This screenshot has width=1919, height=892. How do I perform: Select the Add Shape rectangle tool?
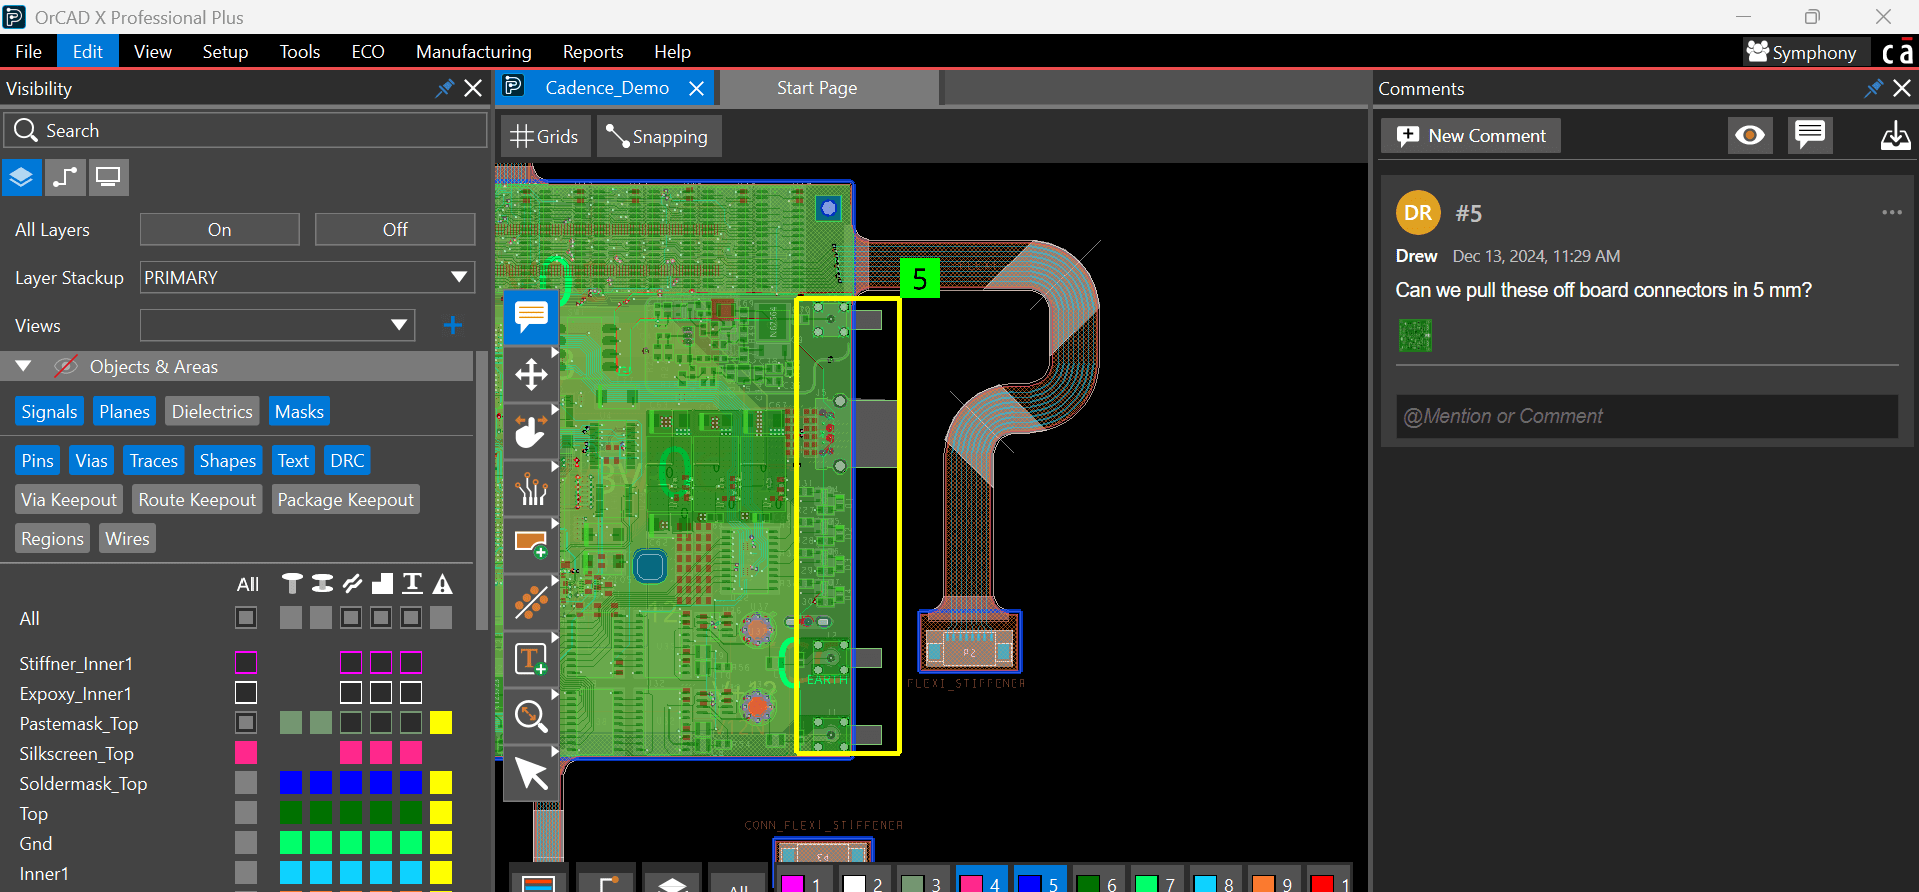coord(531,545)
